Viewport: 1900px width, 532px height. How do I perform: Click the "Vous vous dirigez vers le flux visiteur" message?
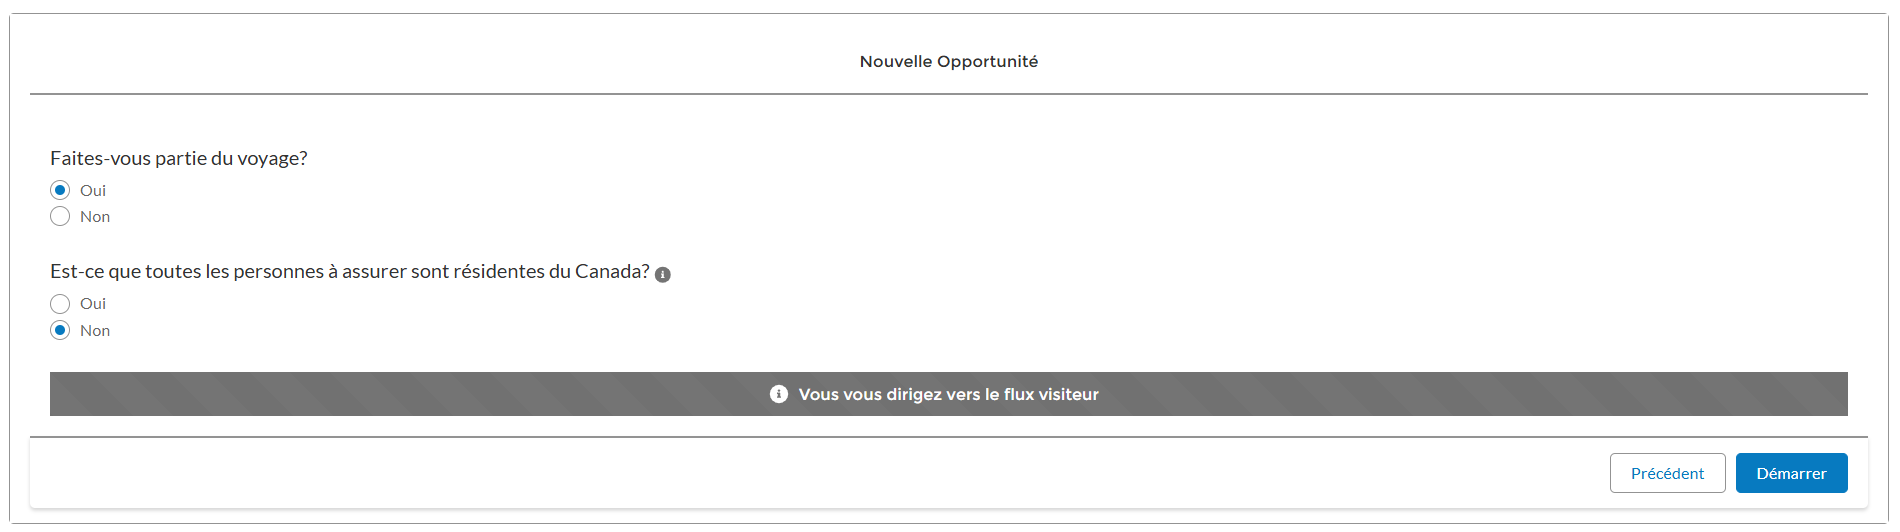click(948, 394)
